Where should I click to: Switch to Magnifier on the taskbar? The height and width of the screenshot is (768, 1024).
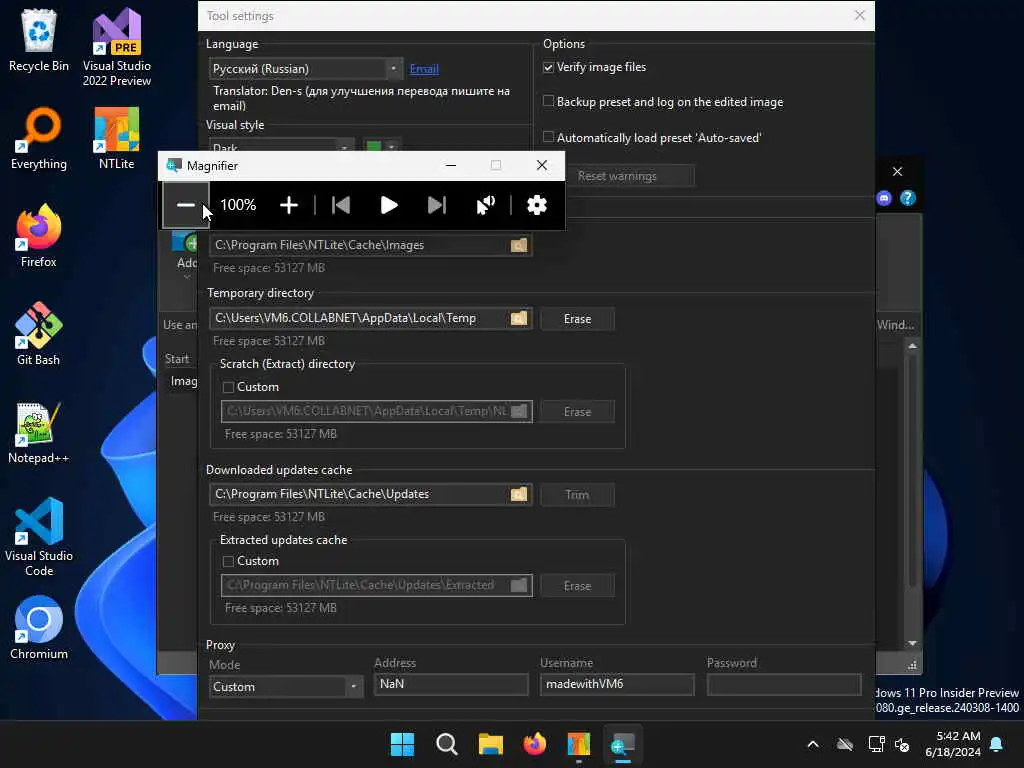coord(622,744)
